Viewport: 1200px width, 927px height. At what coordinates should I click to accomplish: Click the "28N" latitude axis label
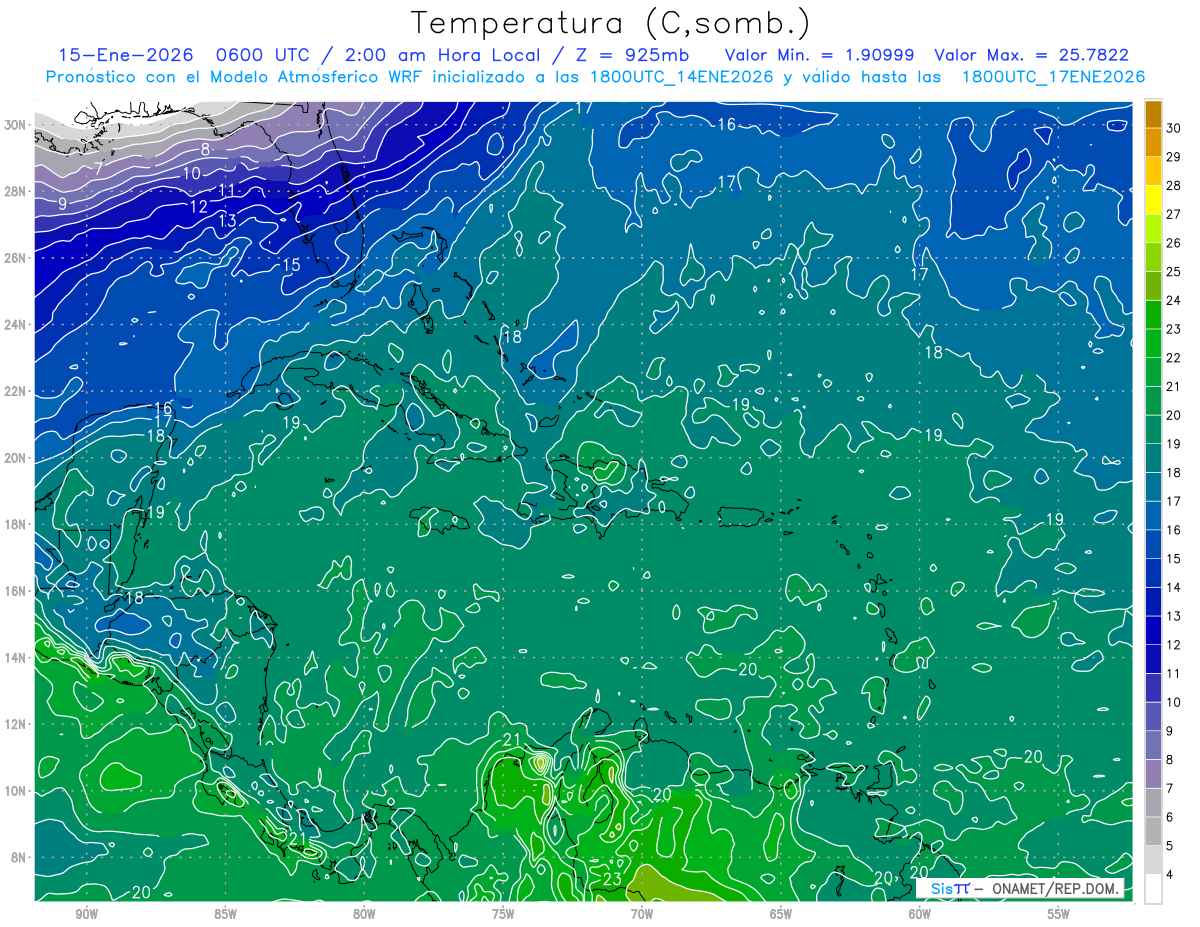(16, 191)
